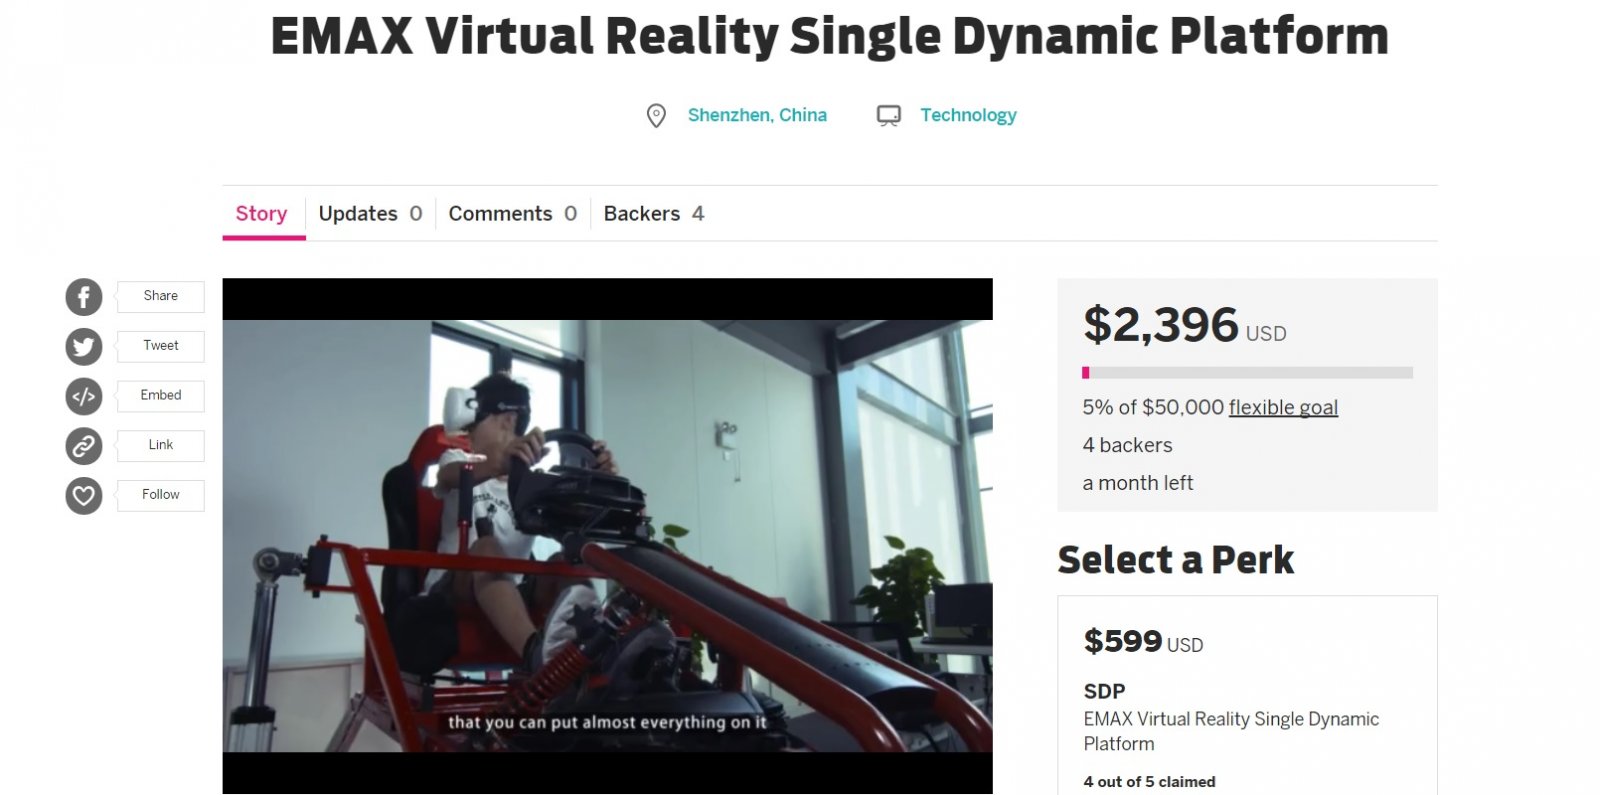Click the funding progress bar
Viewport: 1600px width, 795px height.
tap(1247, 373)
